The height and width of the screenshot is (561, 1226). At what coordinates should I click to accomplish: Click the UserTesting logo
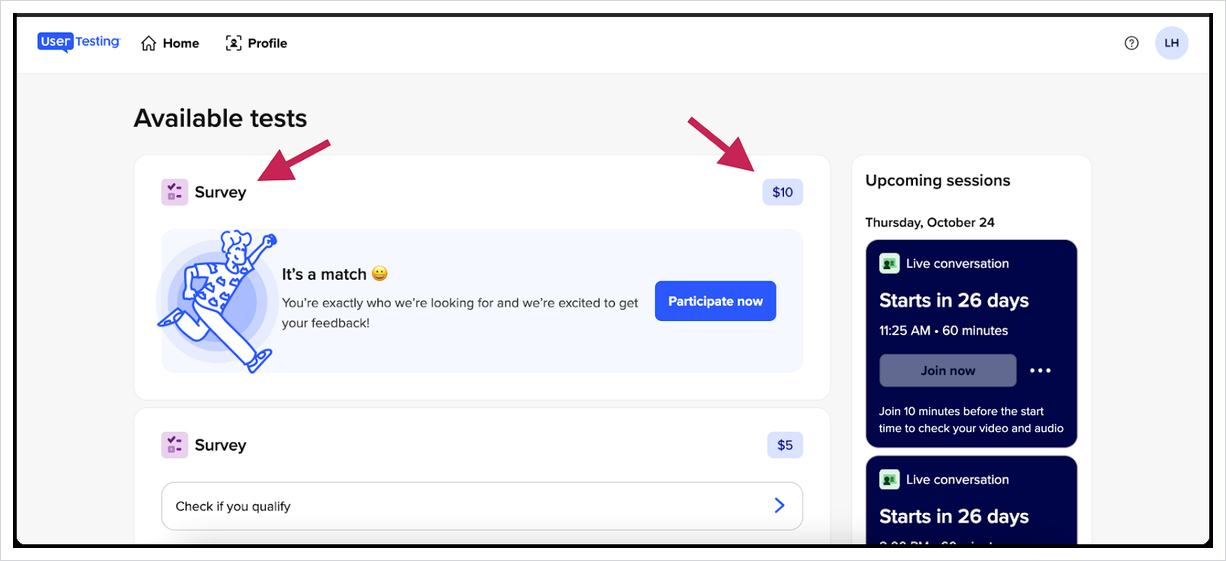tap(78, 42)
